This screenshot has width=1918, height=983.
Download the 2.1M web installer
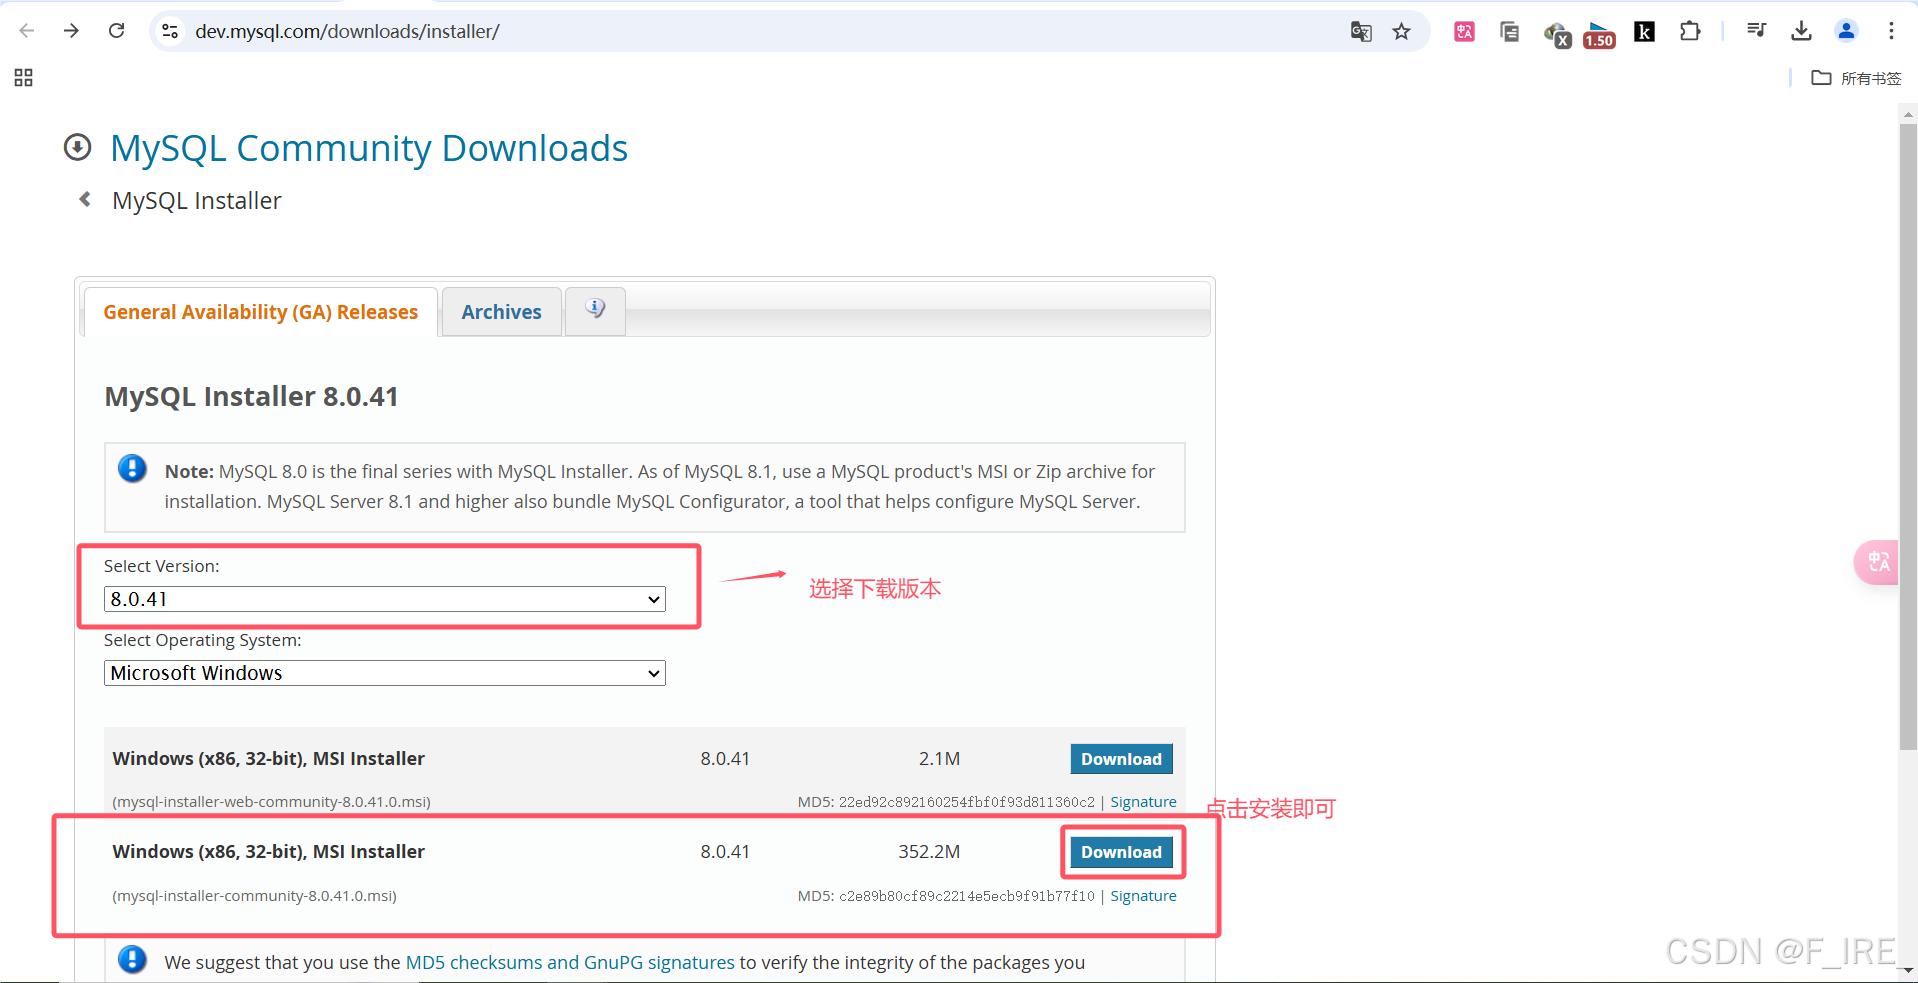point(1121,759)
